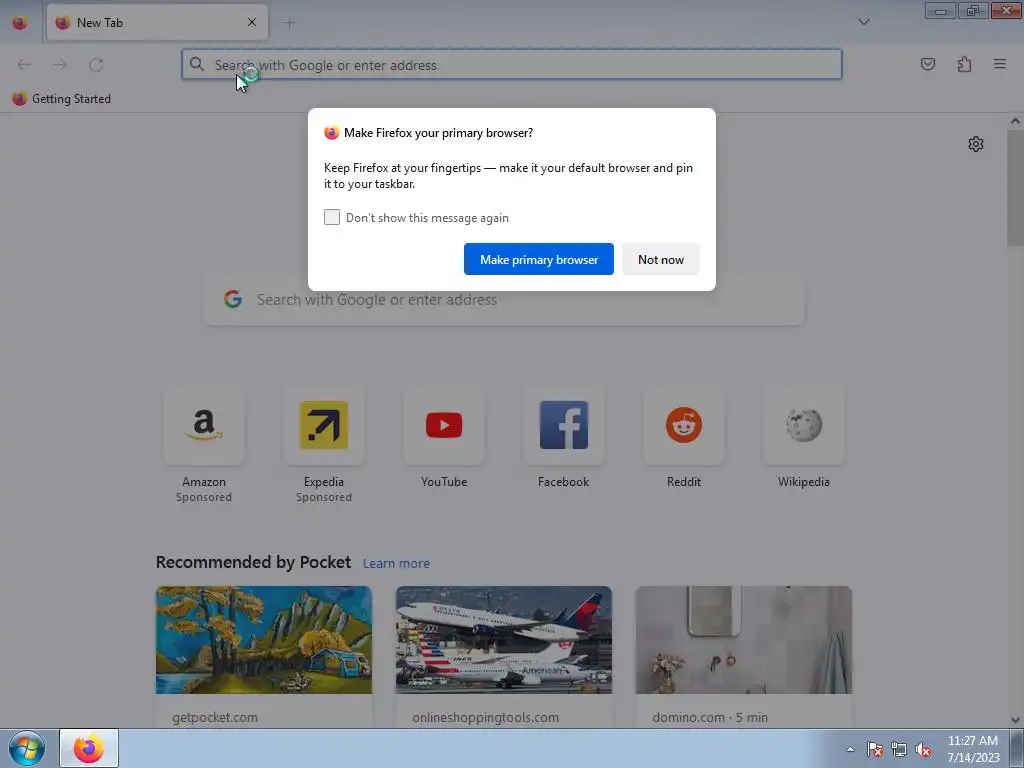Click the Learn more Pocket link
The image size is (1024, 768).
coord(396,563)
